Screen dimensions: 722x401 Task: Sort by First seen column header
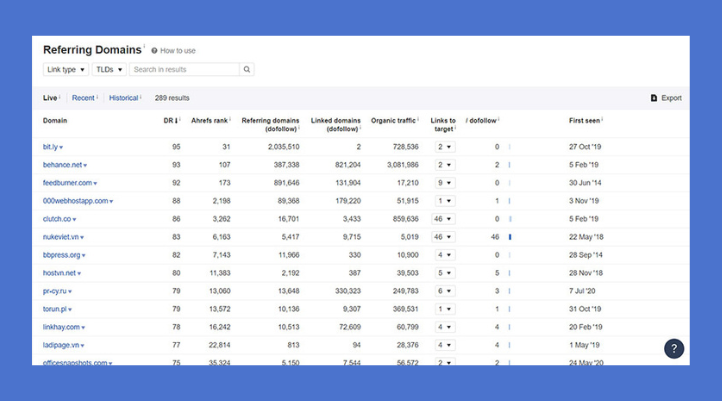coord(584,121)
